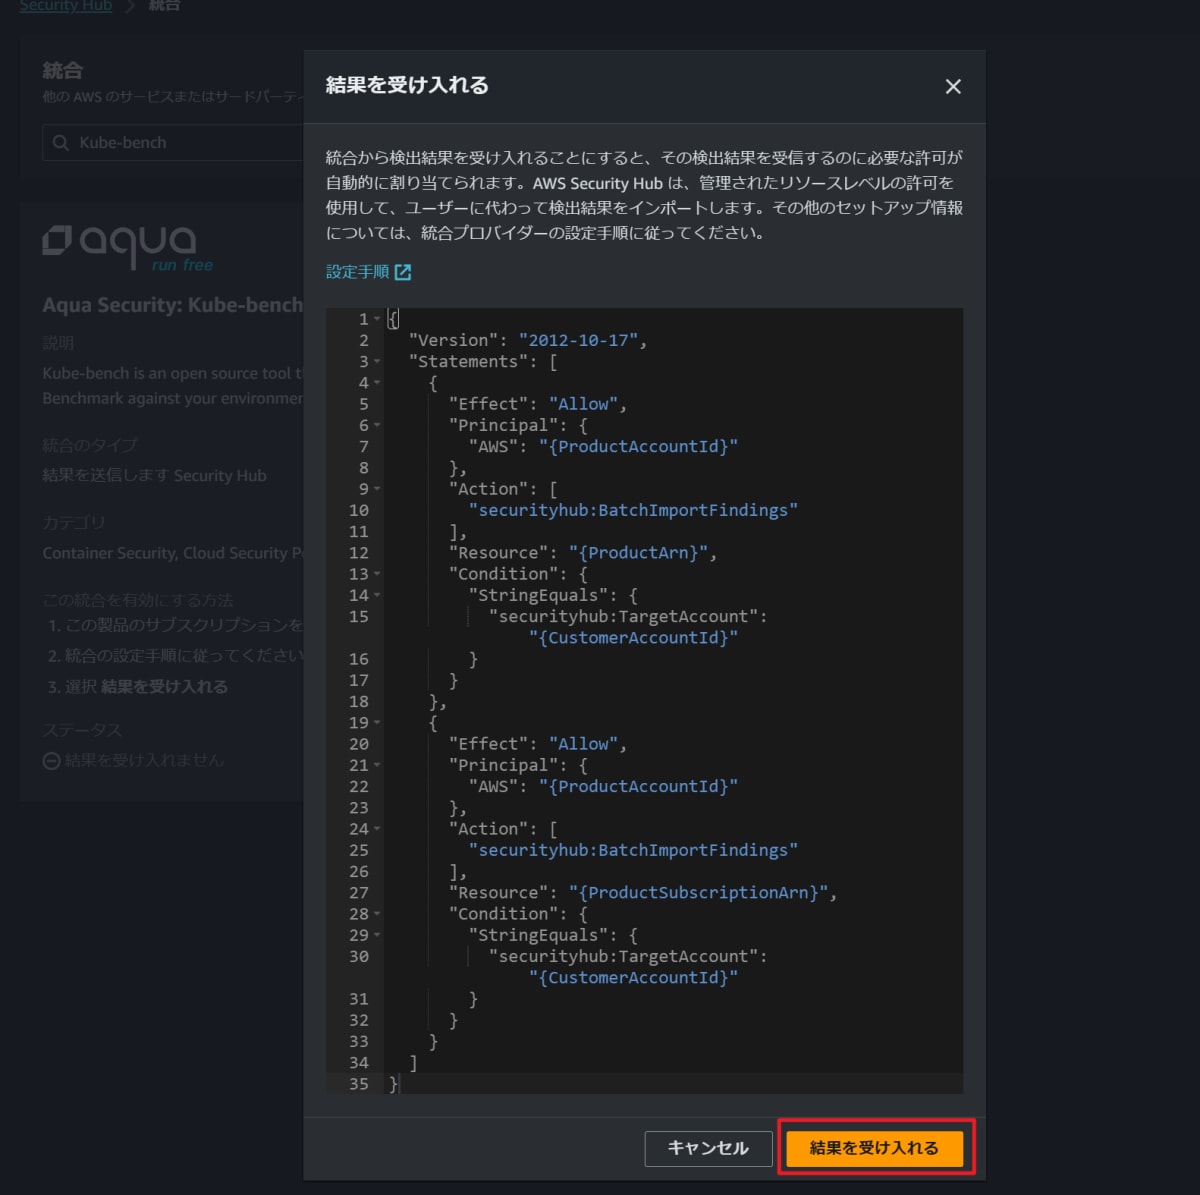The image size is (1200, 1195).
Task: Collapse the StringEquals fold at line 14
Action: pos(377,595)
